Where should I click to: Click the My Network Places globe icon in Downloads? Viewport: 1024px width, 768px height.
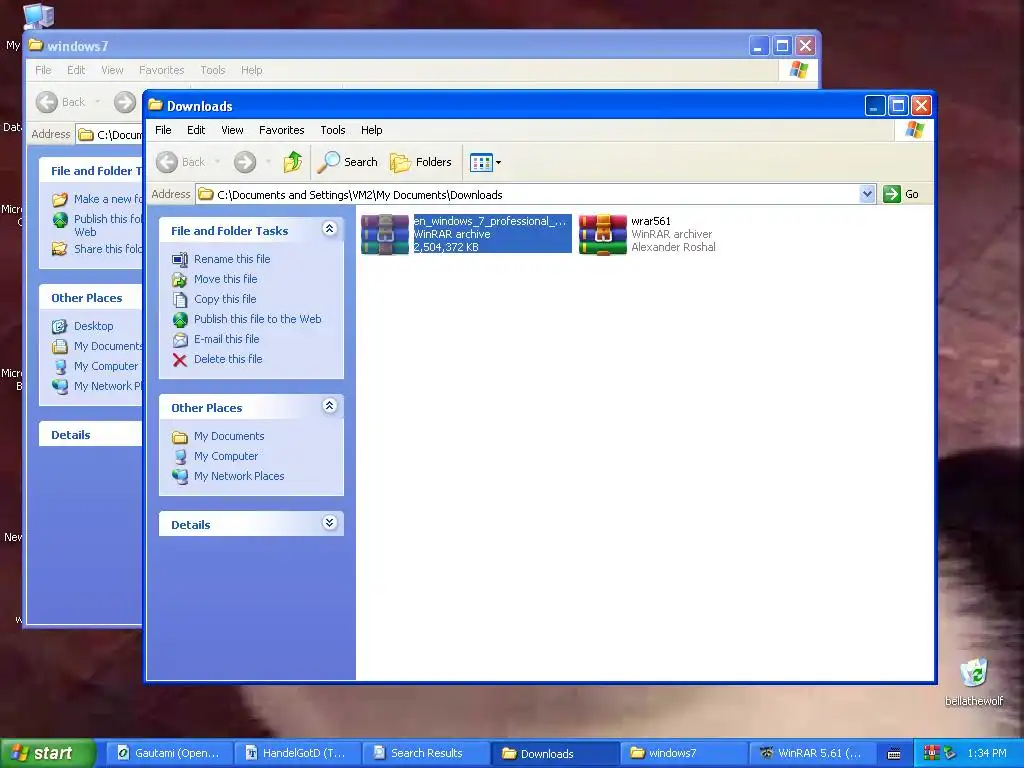(180, 477)
